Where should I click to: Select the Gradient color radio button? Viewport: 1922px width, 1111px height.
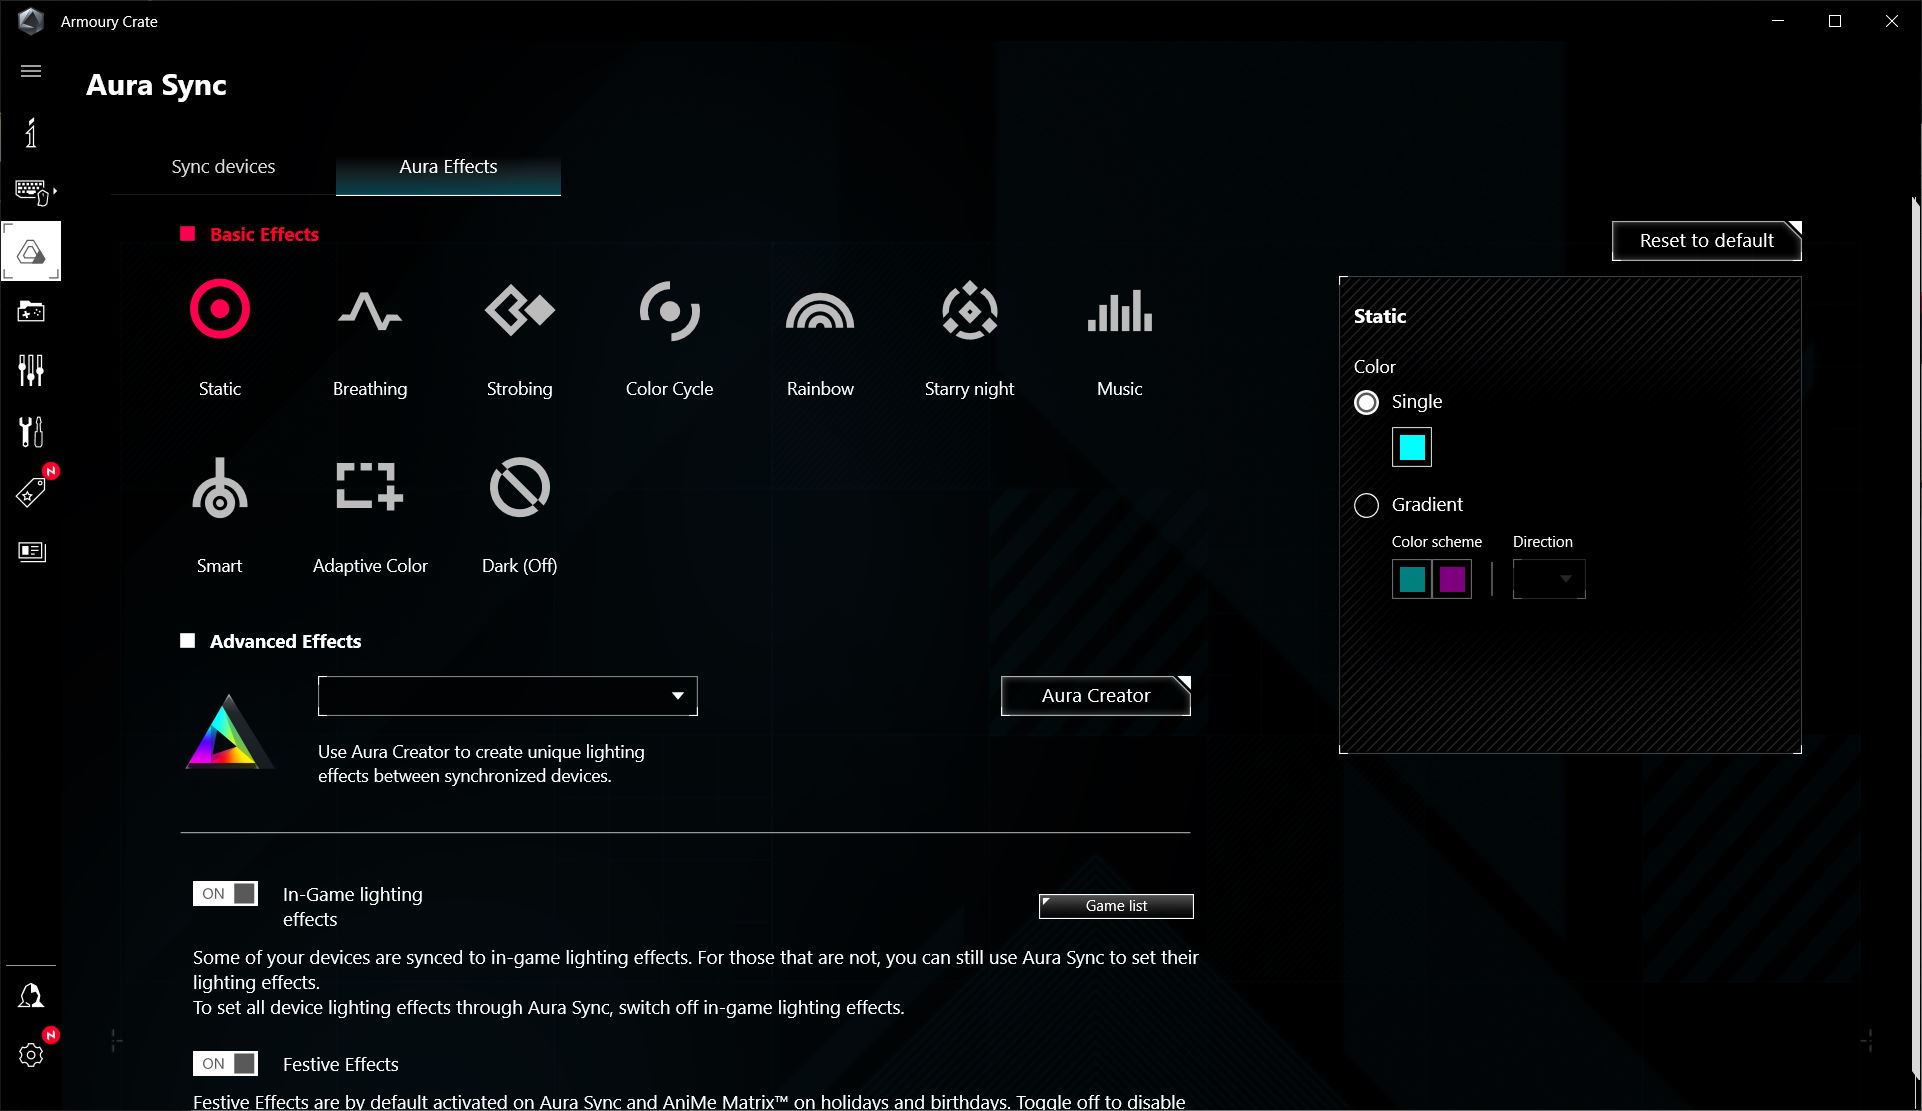[1366, 505]
